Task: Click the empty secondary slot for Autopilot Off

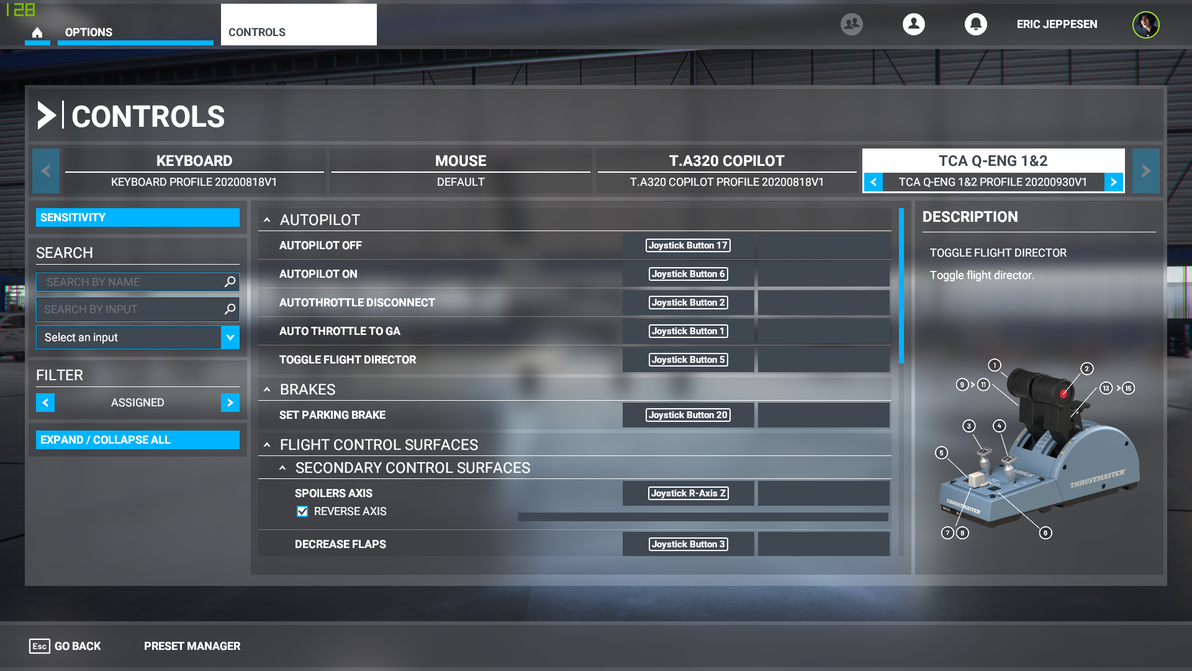Action: tap(823, 245)
